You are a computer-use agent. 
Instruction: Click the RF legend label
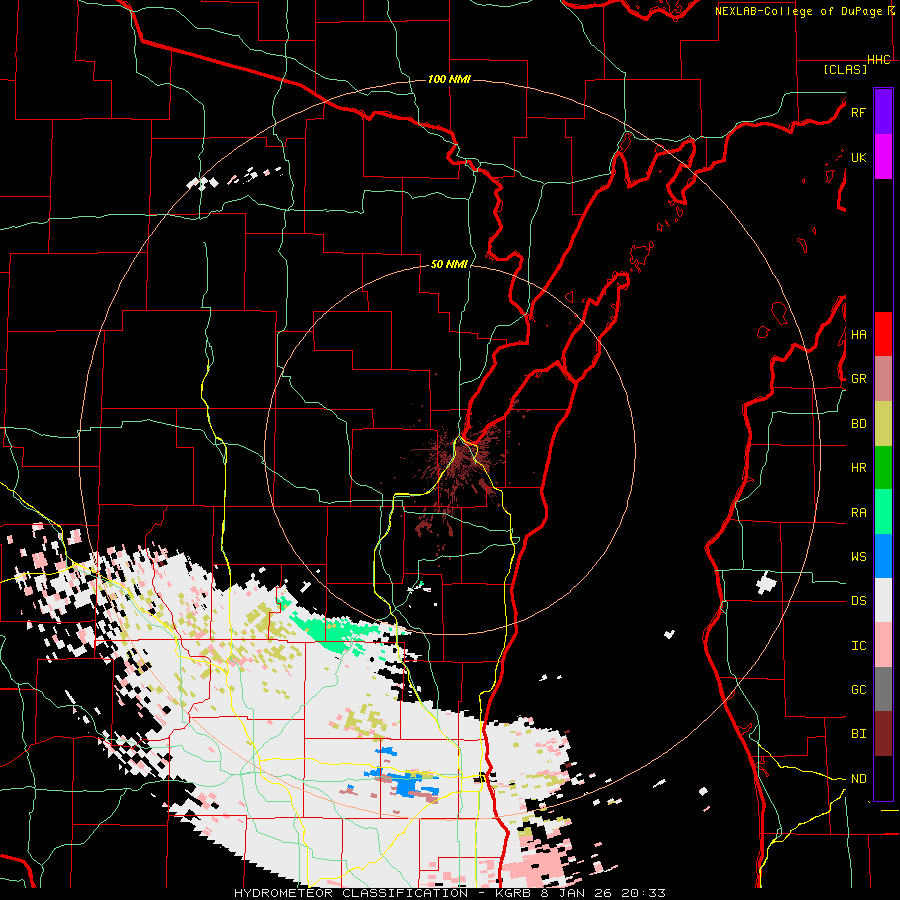point(858,112)
